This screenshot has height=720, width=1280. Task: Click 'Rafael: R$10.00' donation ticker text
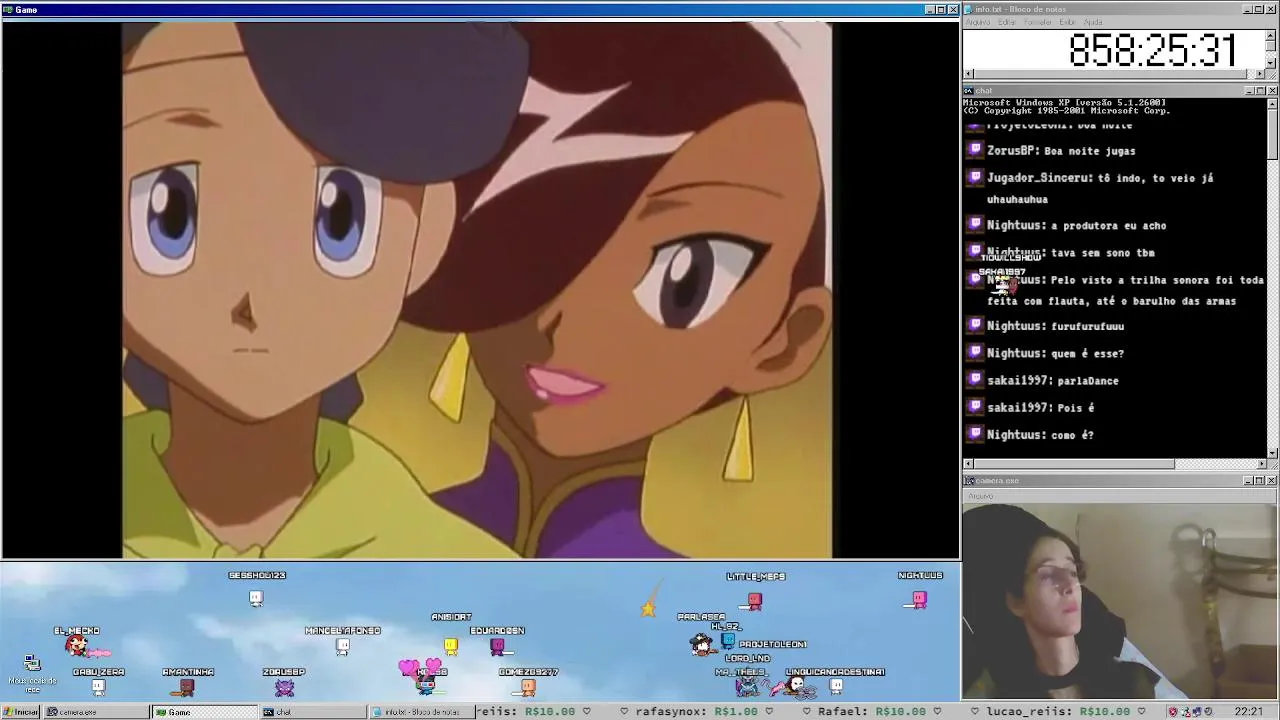click(872, 712)
